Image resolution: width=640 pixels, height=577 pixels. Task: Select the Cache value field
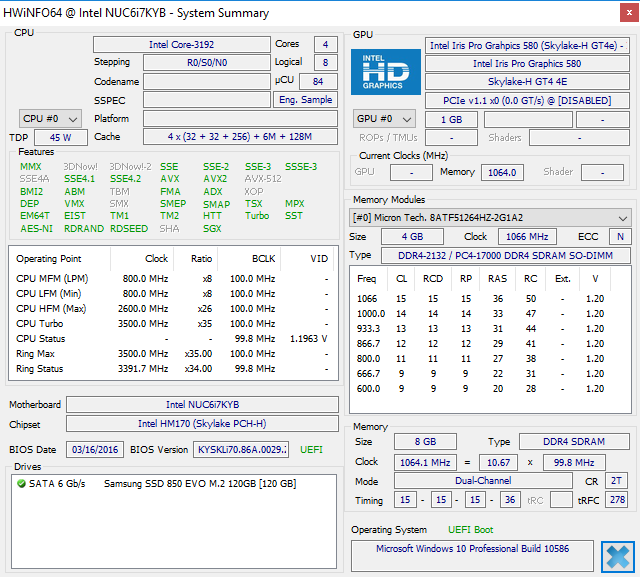240,137
